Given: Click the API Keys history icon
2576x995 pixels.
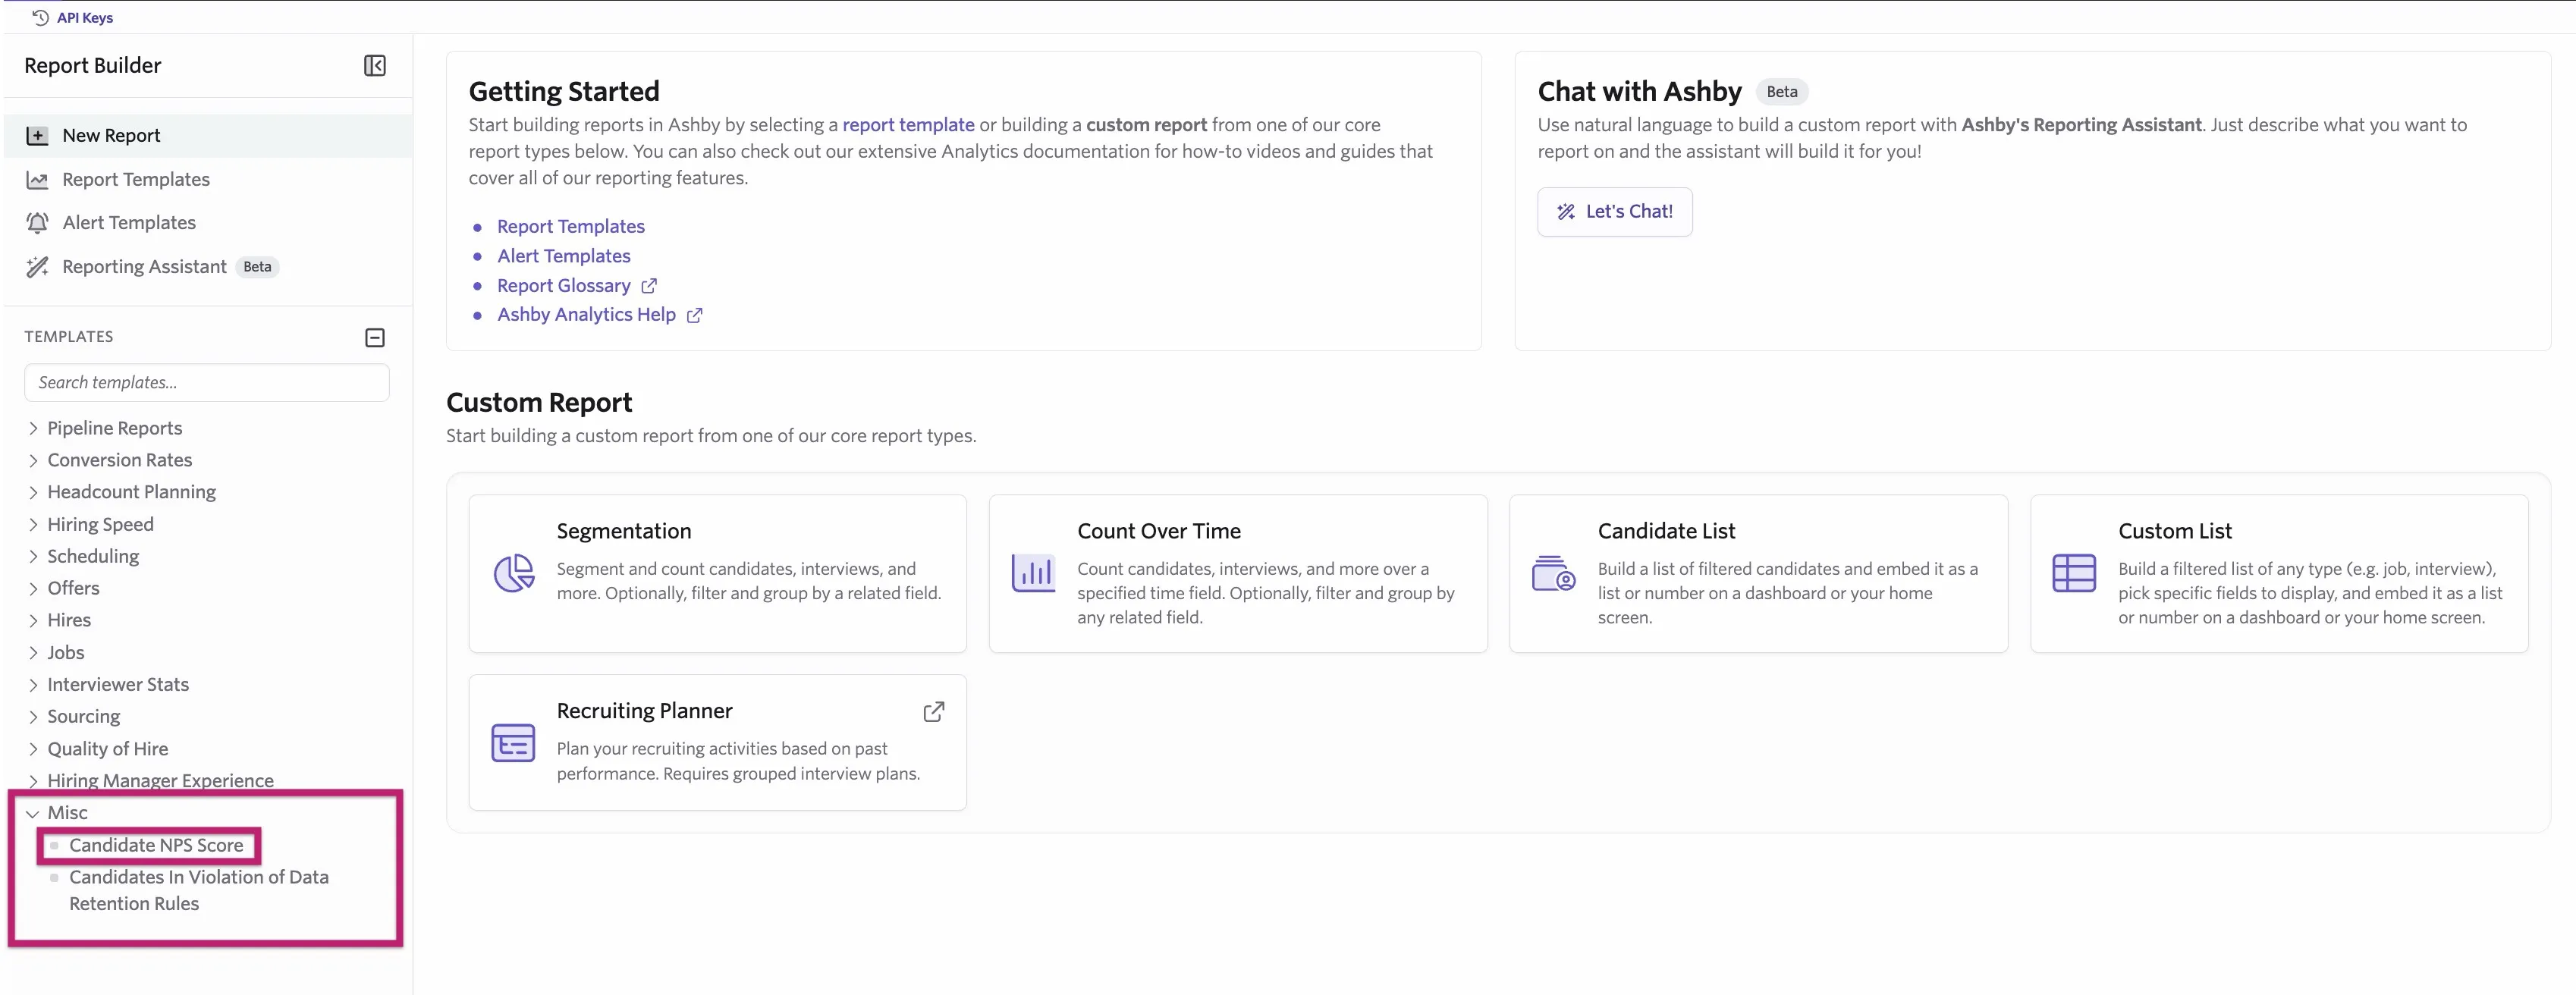Looking at the screenshot, I should pos(40,17).
